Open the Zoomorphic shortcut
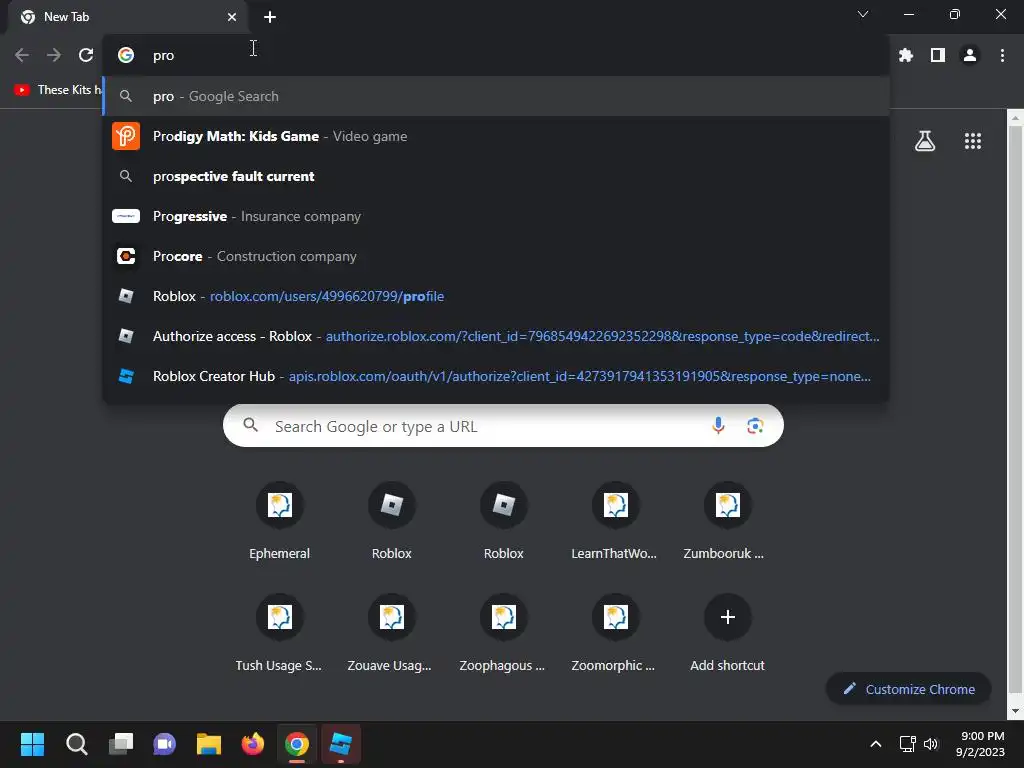 615,633
